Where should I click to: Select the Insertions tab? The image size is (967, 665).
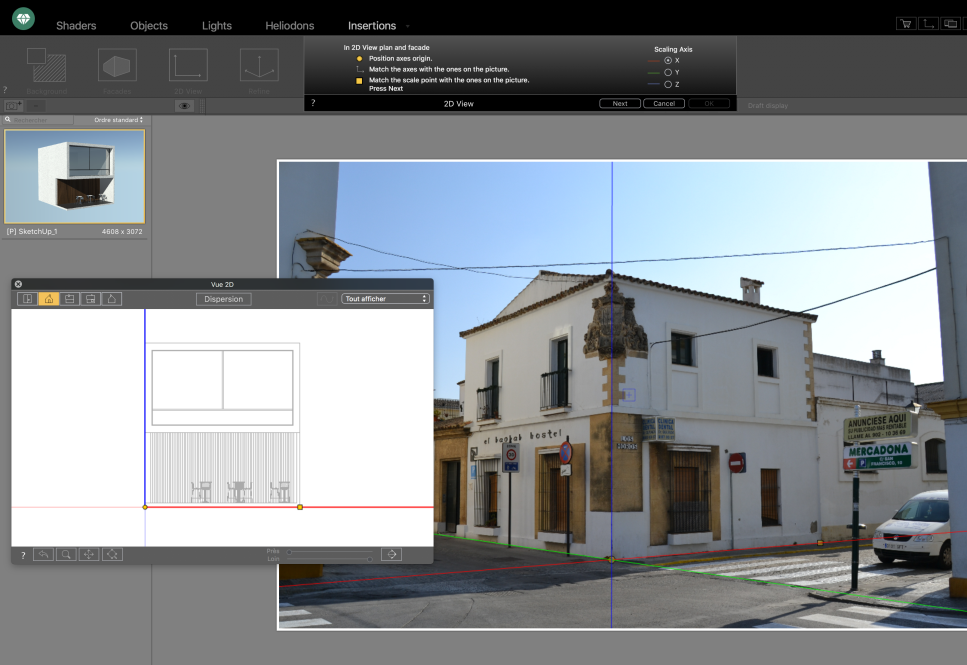point(372,25)
